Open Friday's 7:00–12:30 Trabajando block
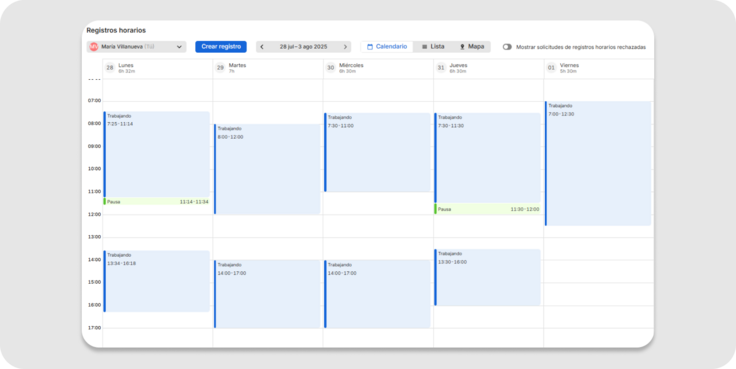736x369 pixels. [x=598, y=163]
